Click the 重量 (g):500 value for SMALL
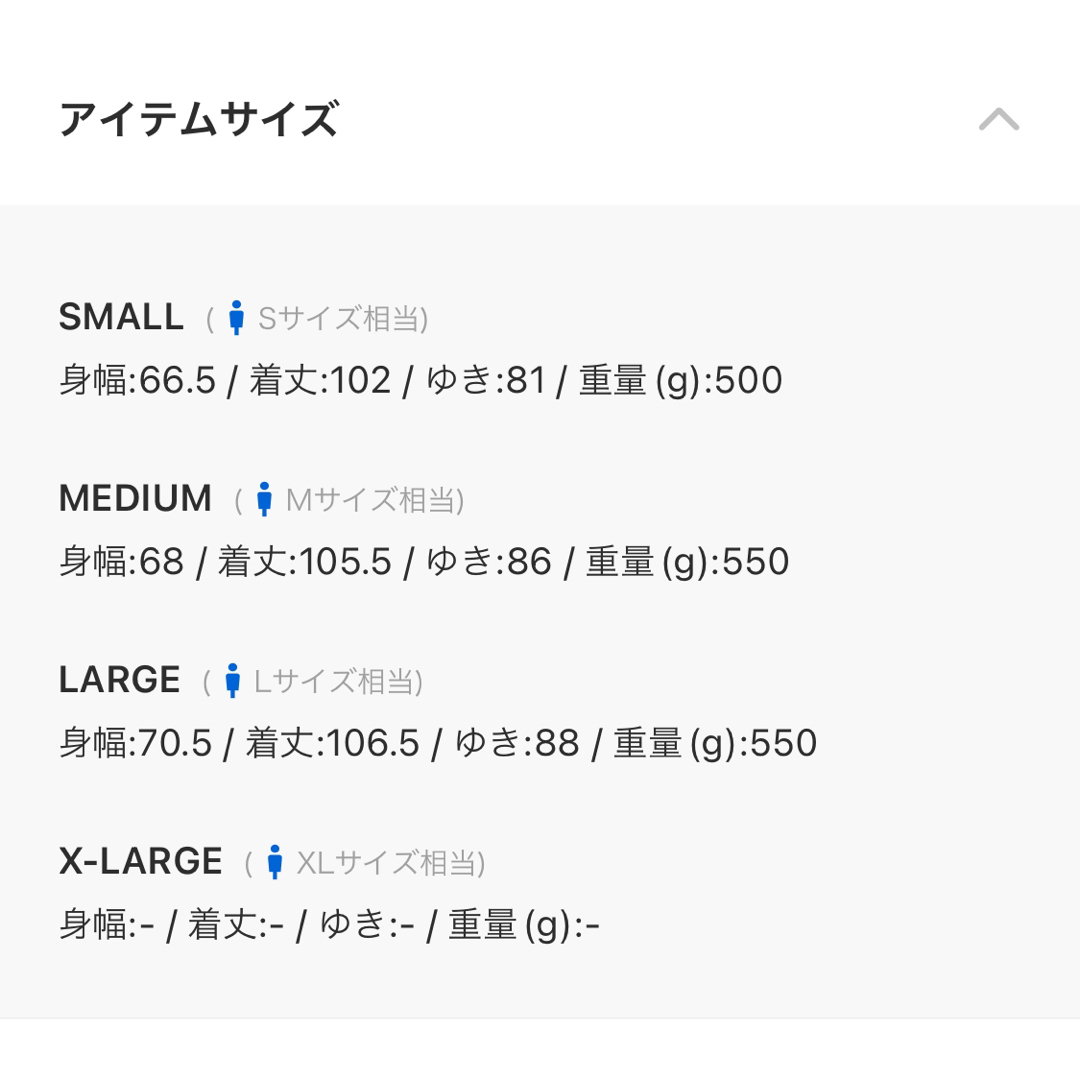 click(x=681, y=381)
